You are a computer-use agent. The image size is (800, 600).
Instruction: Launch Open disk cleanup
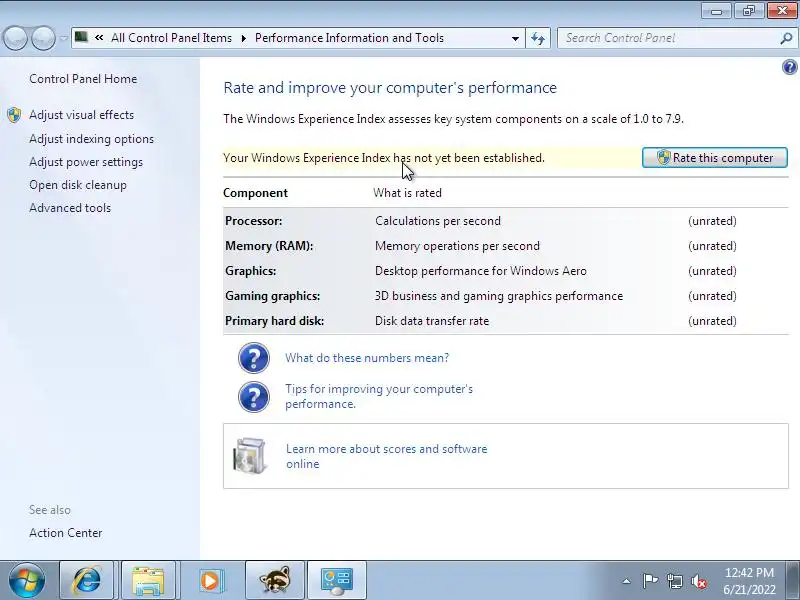point(78,185)
